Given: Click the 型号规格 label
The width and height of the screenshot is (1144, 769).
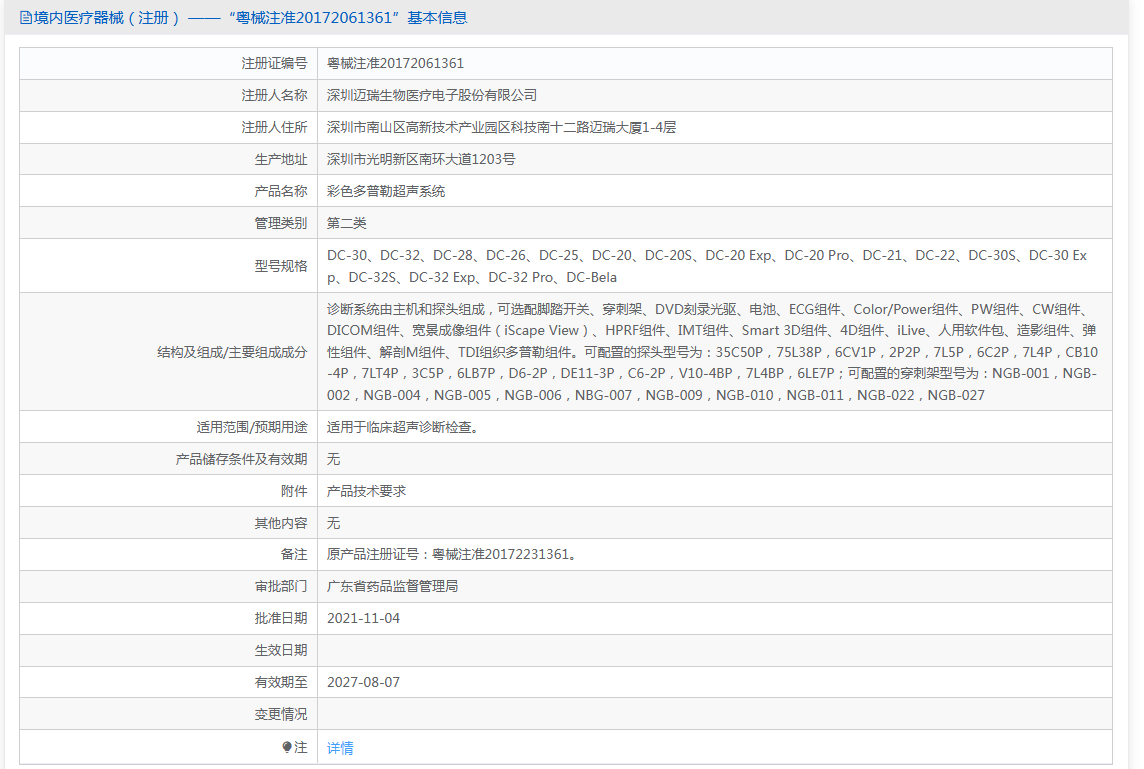Looking at the screenshot, I should click(281, 266).
